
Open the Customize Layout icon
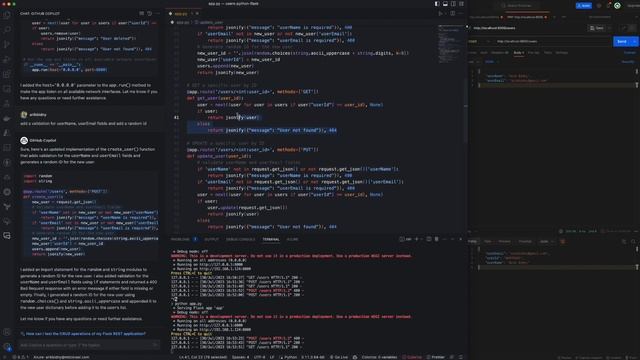click(x=461, y=4)
